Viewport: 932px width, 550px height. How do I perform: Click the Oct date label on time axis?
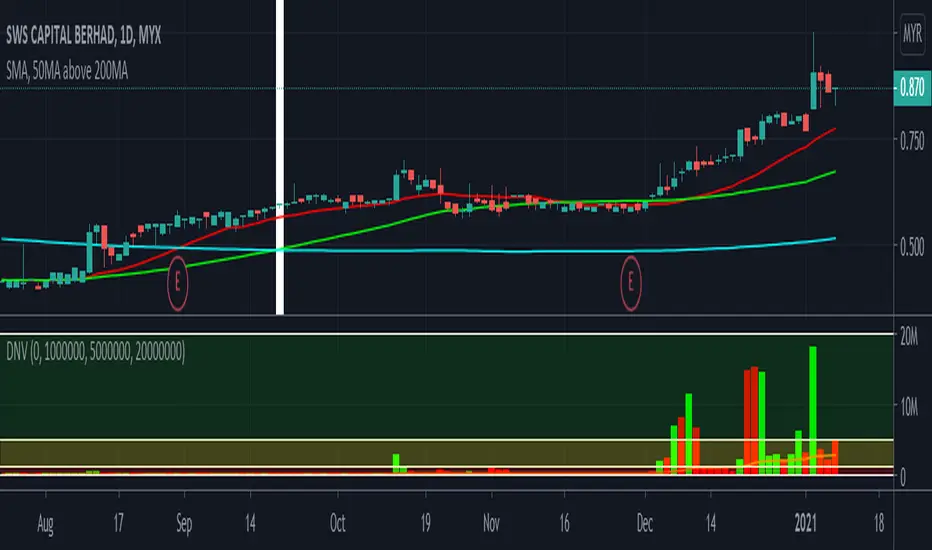[338, 524]
